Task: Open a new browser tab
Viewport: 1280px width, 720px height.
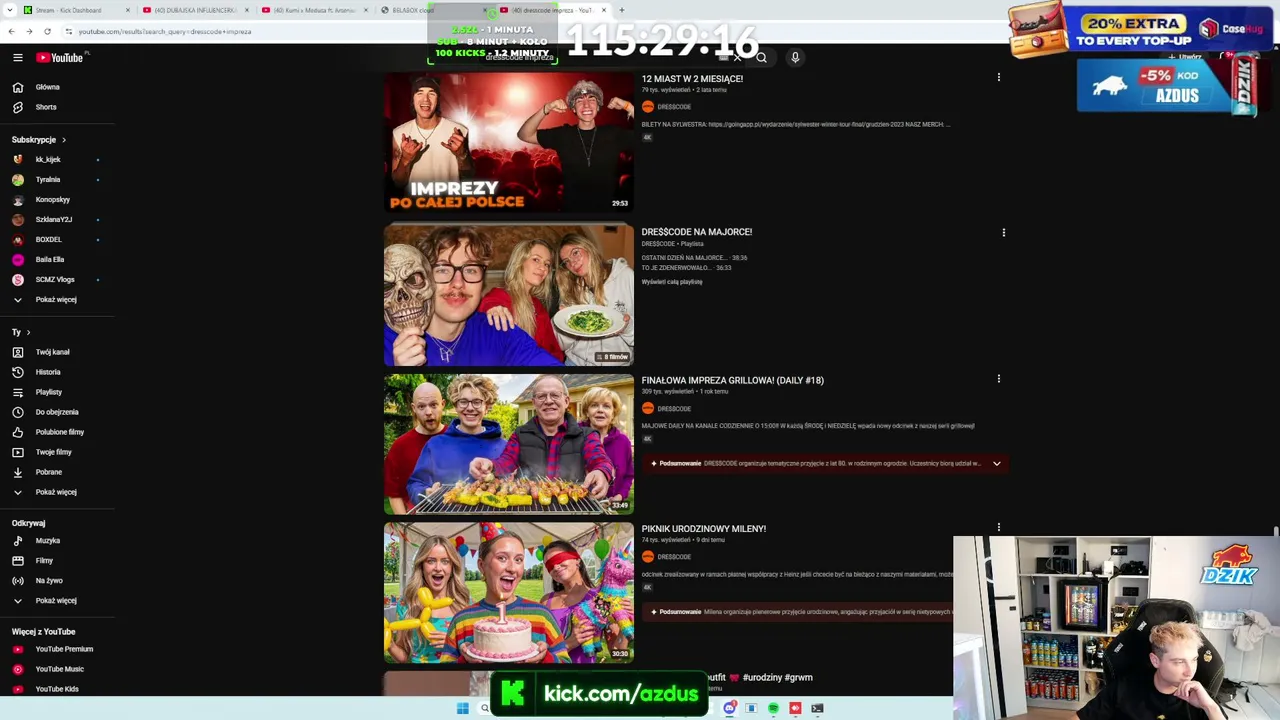Action: (621, 10)
